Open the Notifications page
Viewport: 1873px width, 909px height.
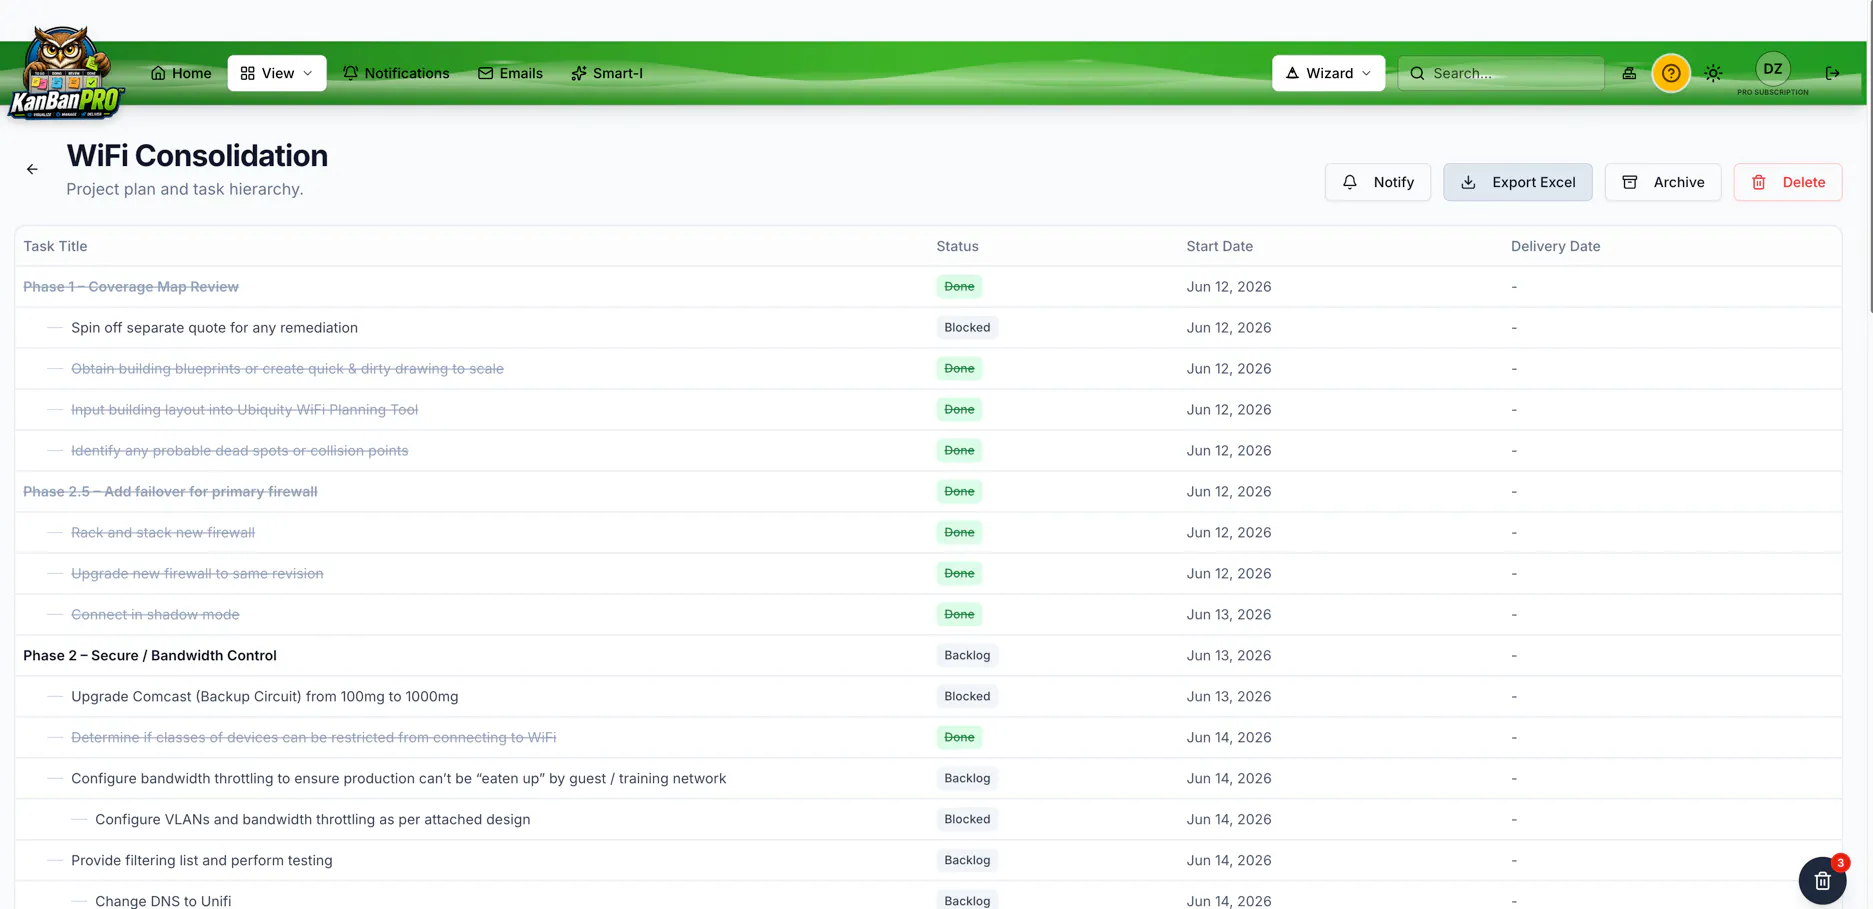(x=396, y=73)
